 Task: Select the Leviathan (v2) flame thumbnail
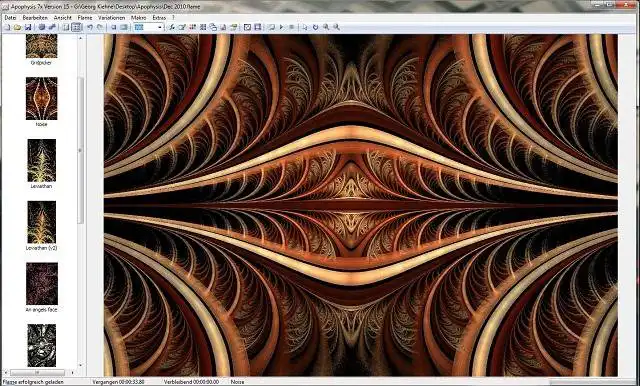point(42,222)
